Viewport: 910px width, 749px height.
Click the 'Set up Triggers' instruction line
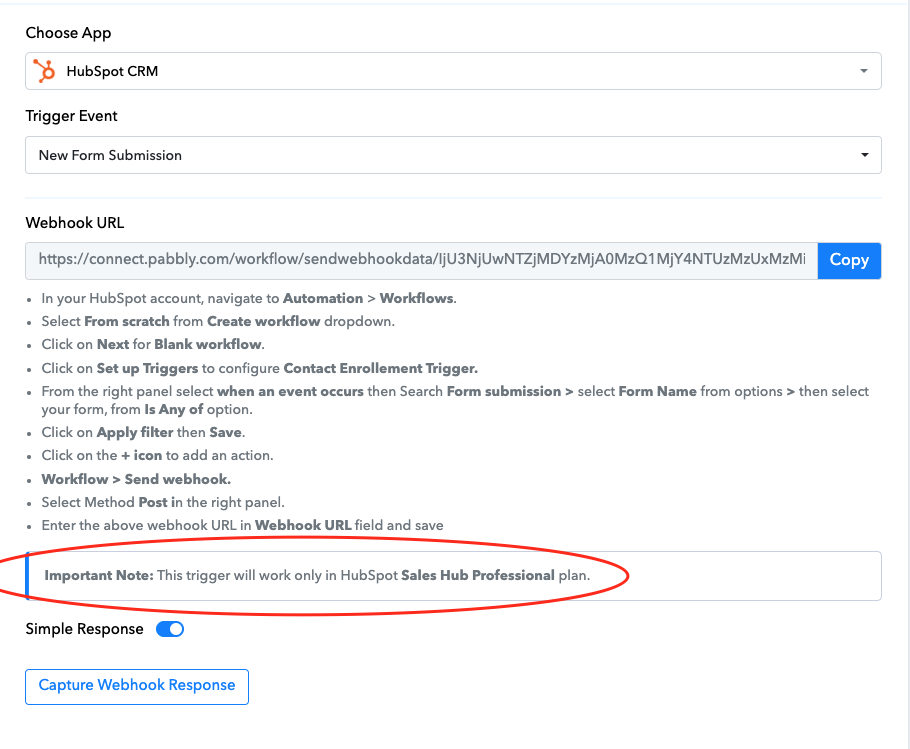pyautogui.click(x=259, y=368)
